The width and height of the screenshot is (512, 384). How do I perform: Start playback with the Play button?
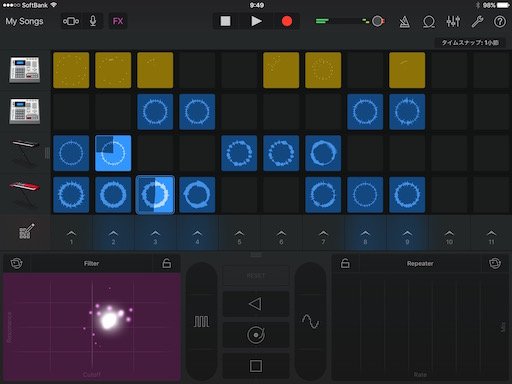[256, 21]
